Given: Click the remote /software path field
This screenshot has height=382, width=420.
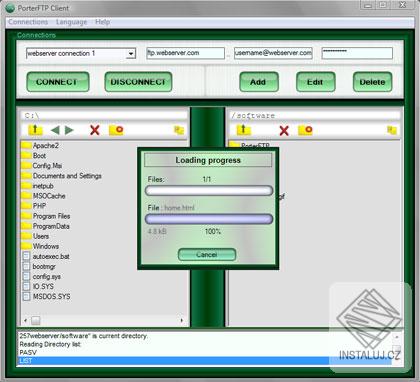Looking at the screenshot, I should click(315, 116).
